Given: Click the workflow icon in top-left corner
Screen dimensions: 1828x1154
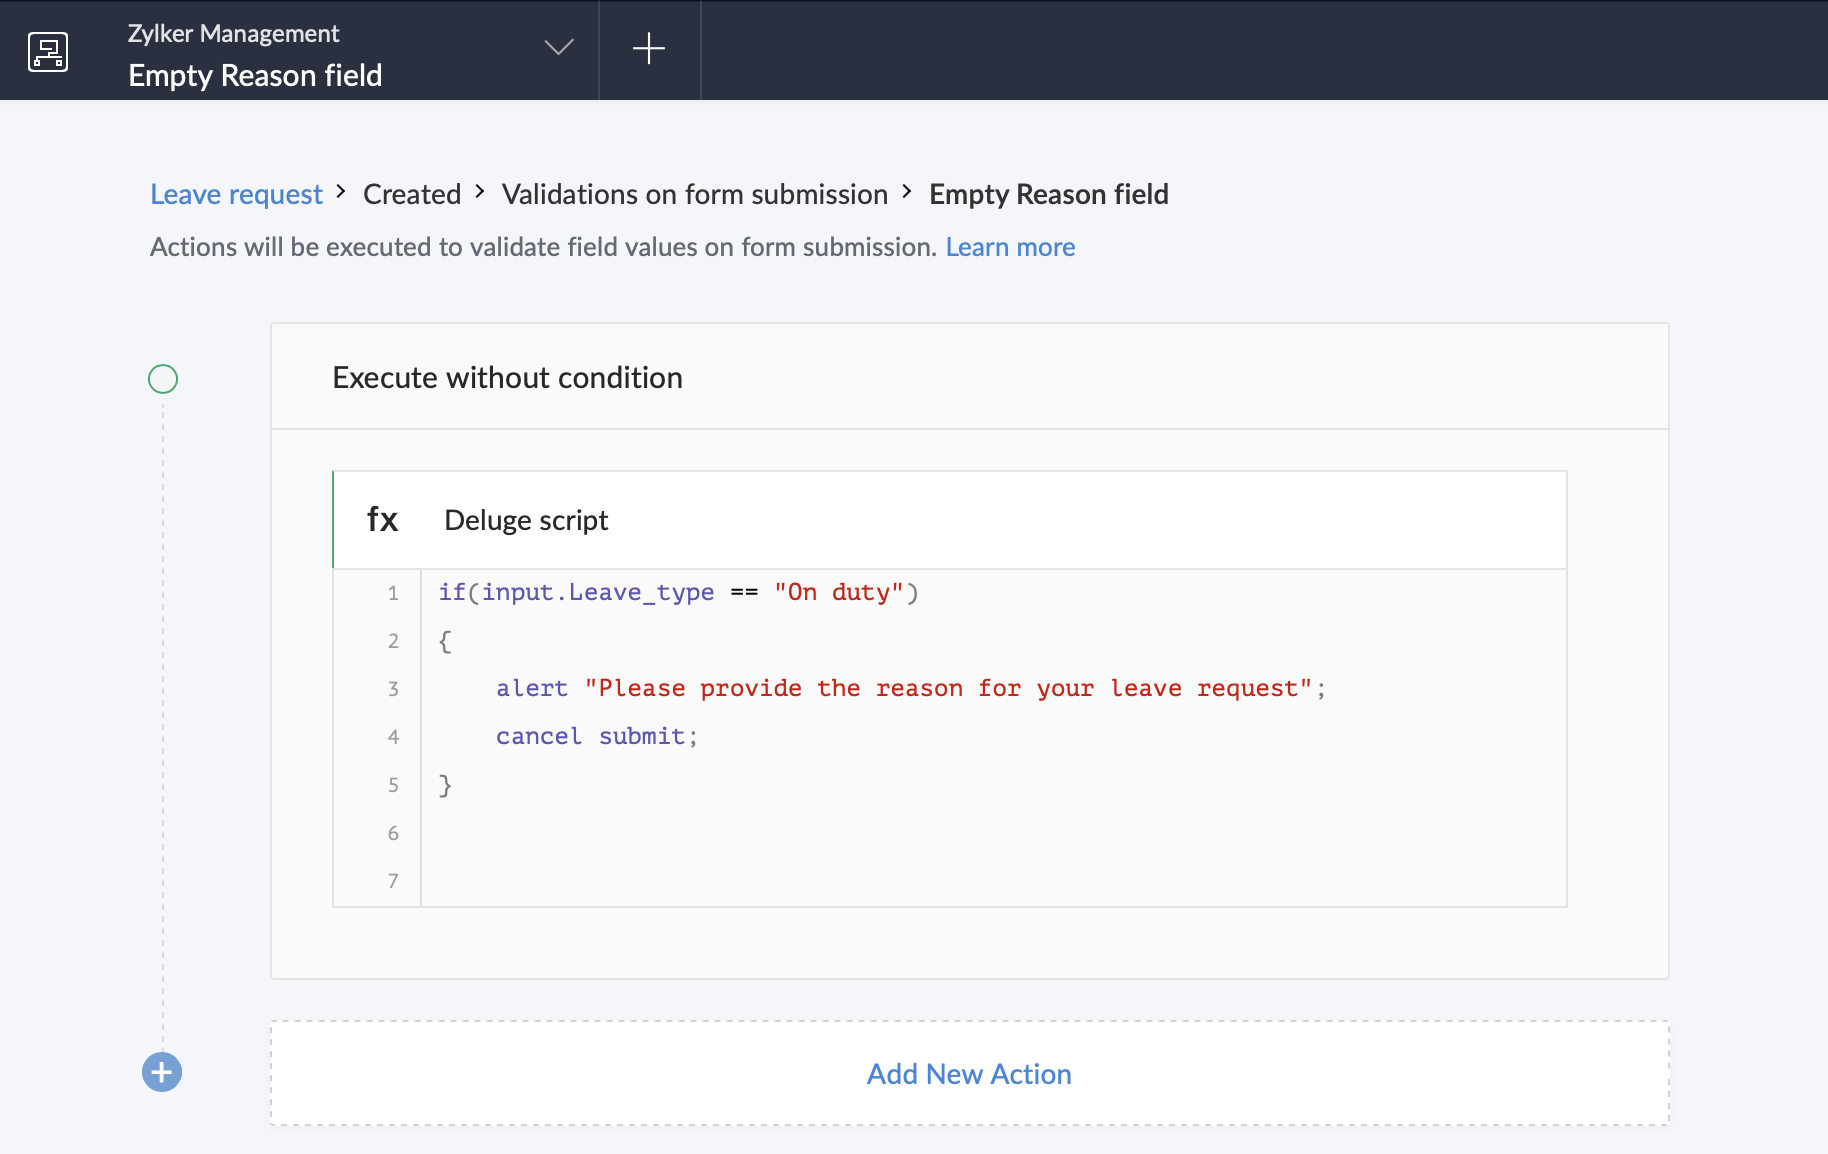Looking at the screenshot, I should (x=48, y=51).
